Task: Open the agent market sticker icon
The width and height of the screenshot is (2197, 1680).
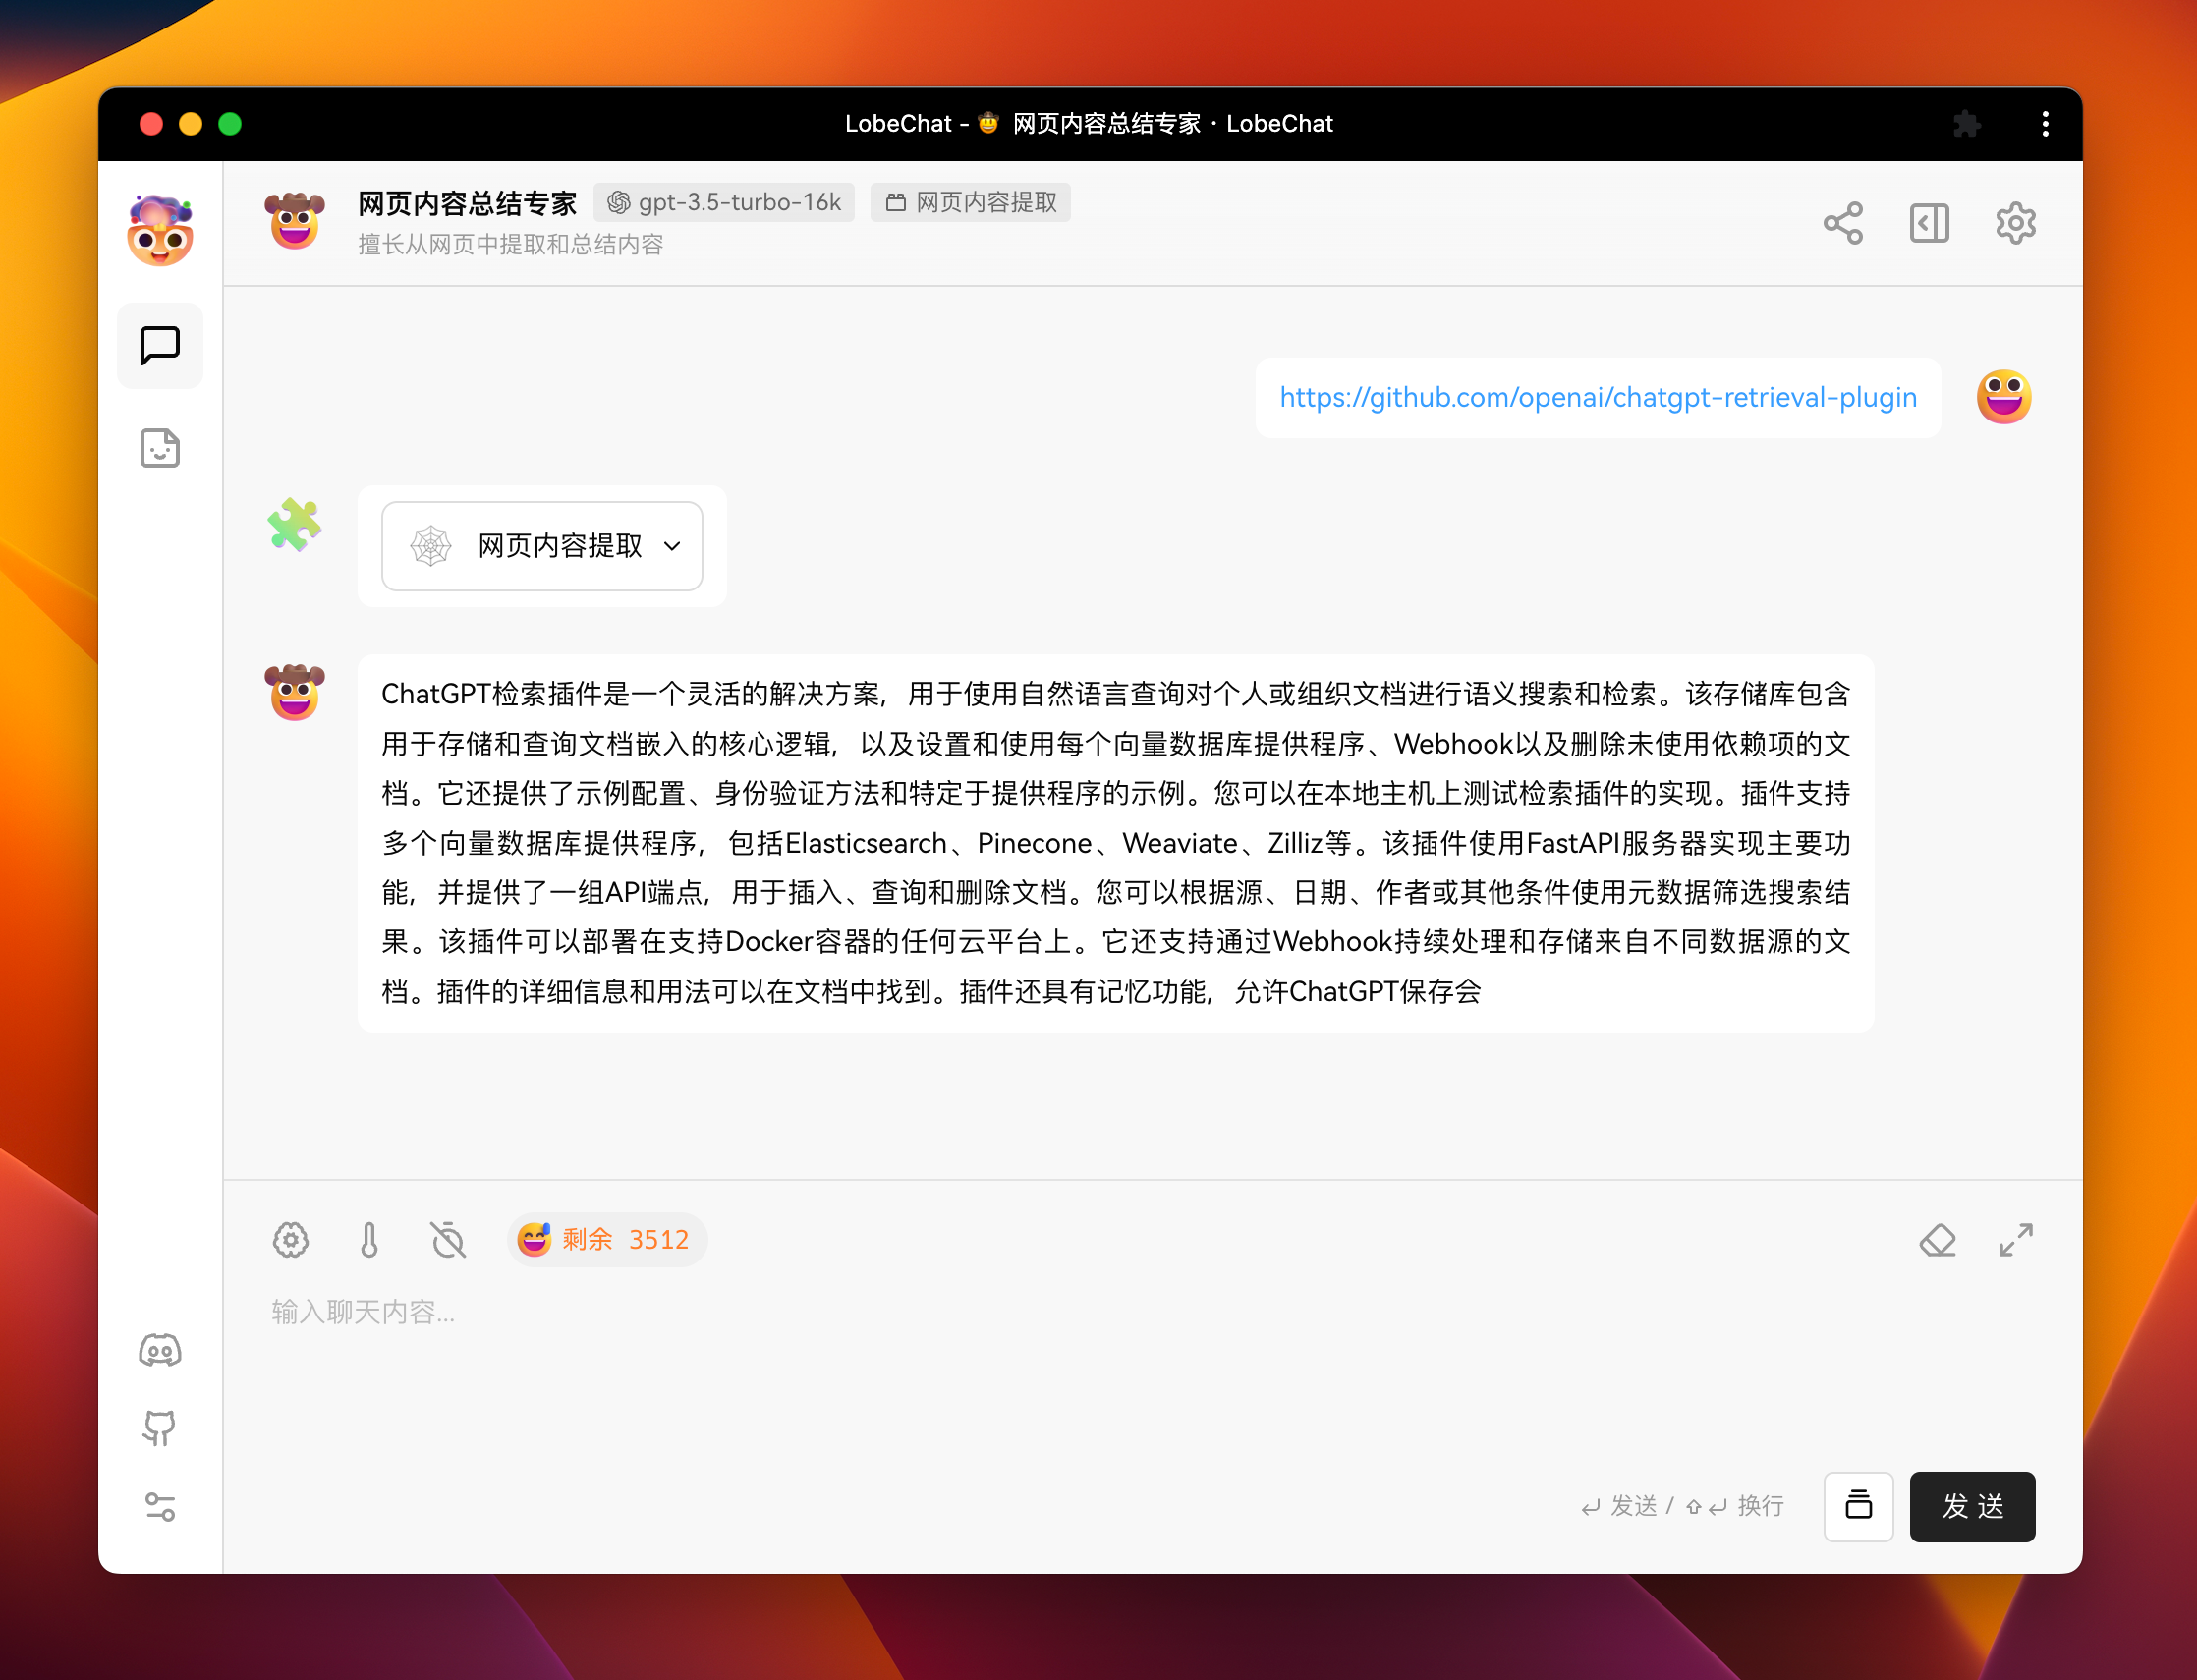Action: tap(160, 448)
